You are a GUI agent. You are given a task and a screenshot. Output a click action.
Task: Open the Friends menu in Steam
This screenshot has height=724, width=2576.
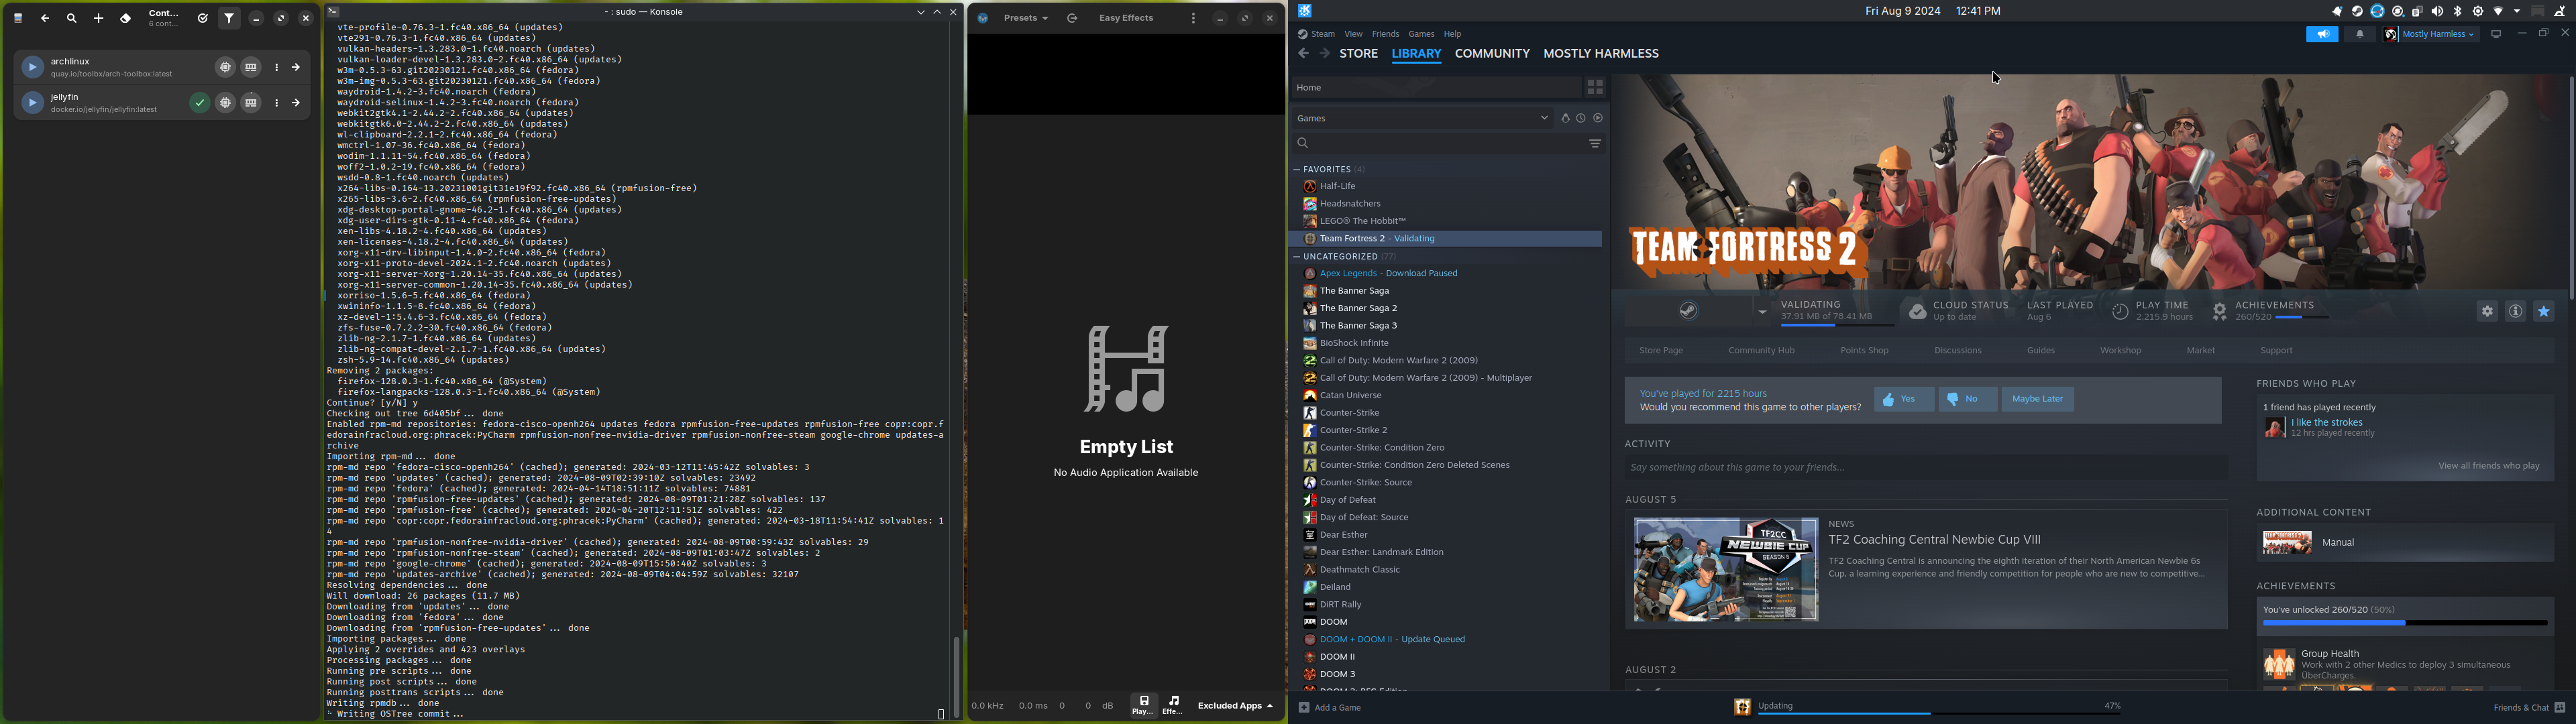1385,34
